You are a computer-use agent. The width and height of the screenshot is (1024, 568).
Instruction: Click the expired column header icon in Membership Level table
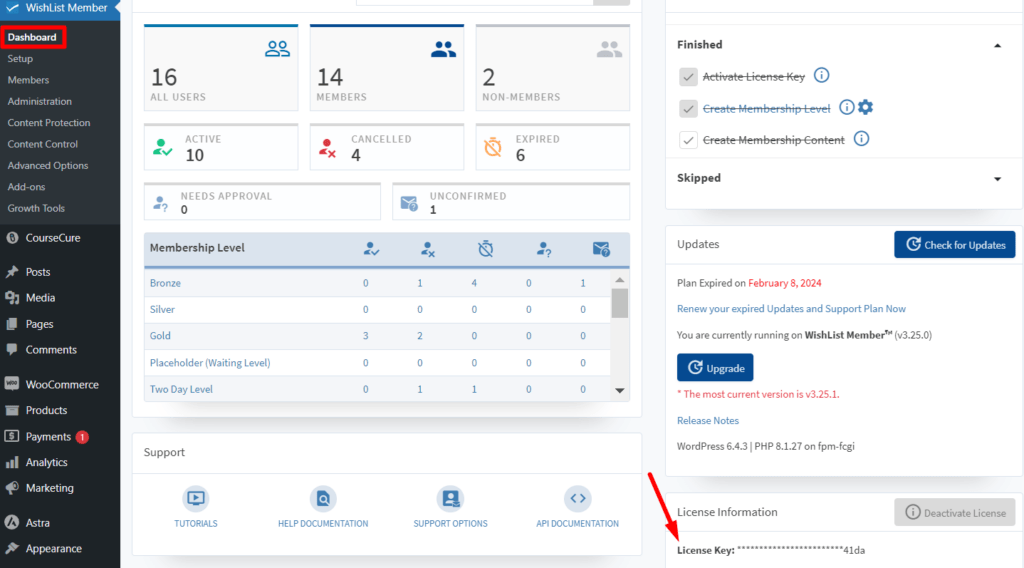click(x=485, y=249)
